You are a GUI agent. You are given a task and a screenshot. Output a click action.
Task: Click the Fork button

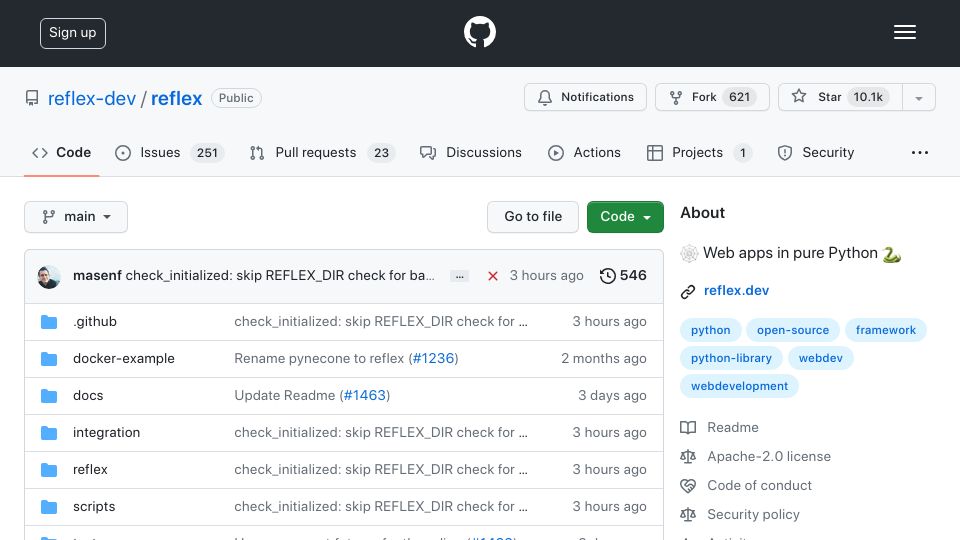(712, 97)
